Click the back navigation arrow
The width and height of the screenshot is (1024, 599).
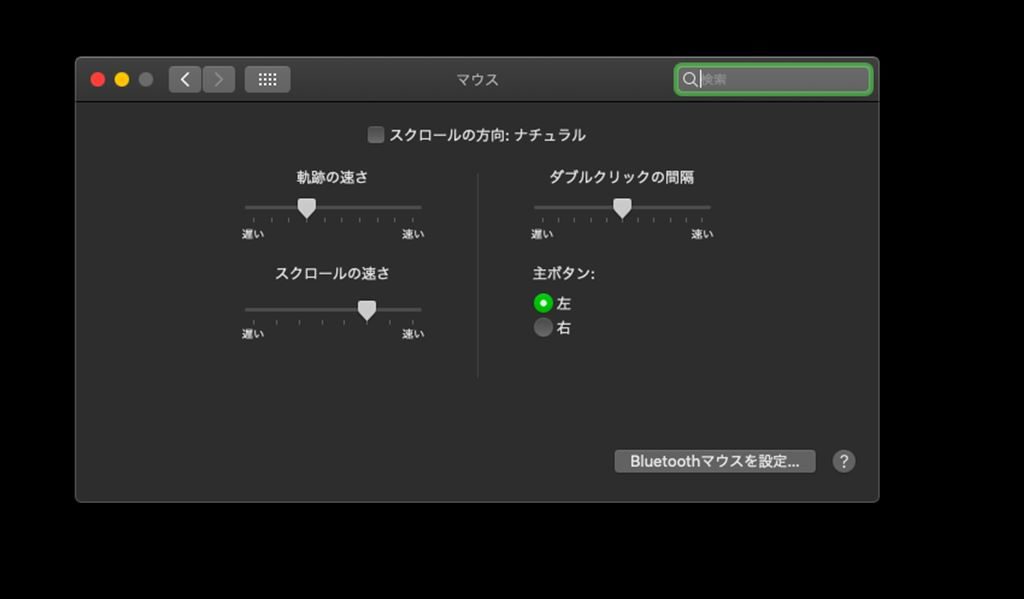click(185, 80)
